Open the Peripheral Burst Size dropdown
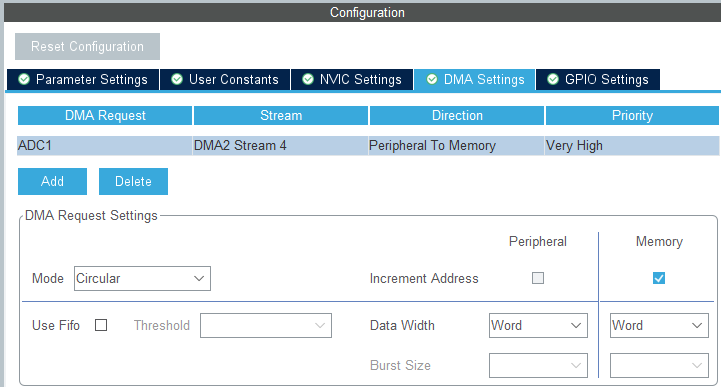The width and height of the screenshot is (721, 387). point(538,365)
